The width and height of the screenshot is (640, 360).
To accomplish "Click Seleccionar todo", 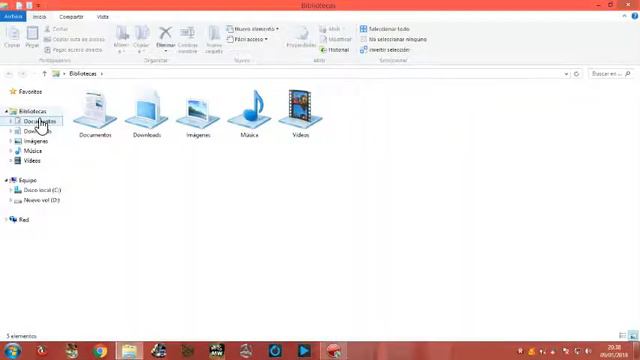I will click(x=384, y=29).
